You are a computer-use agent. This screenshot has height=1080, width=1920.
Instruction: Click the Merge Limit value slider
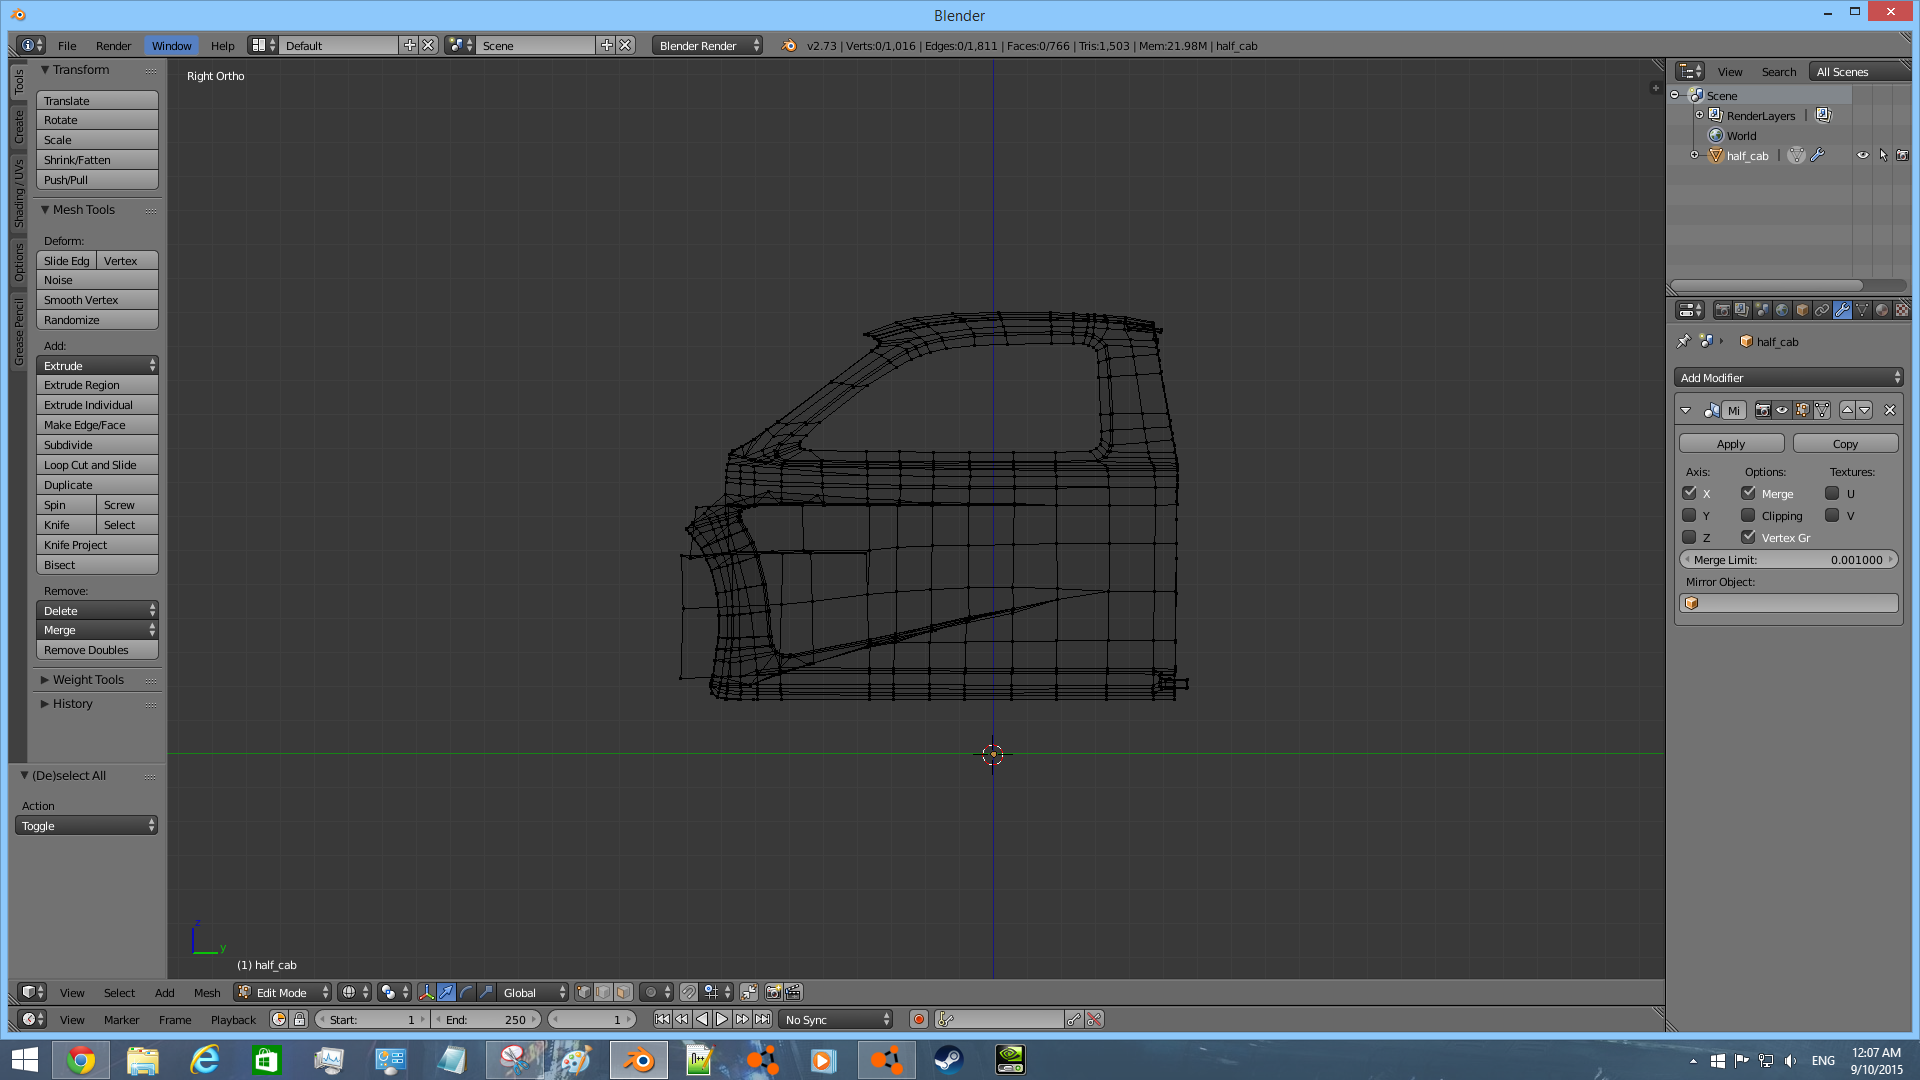coord(1789,559)
